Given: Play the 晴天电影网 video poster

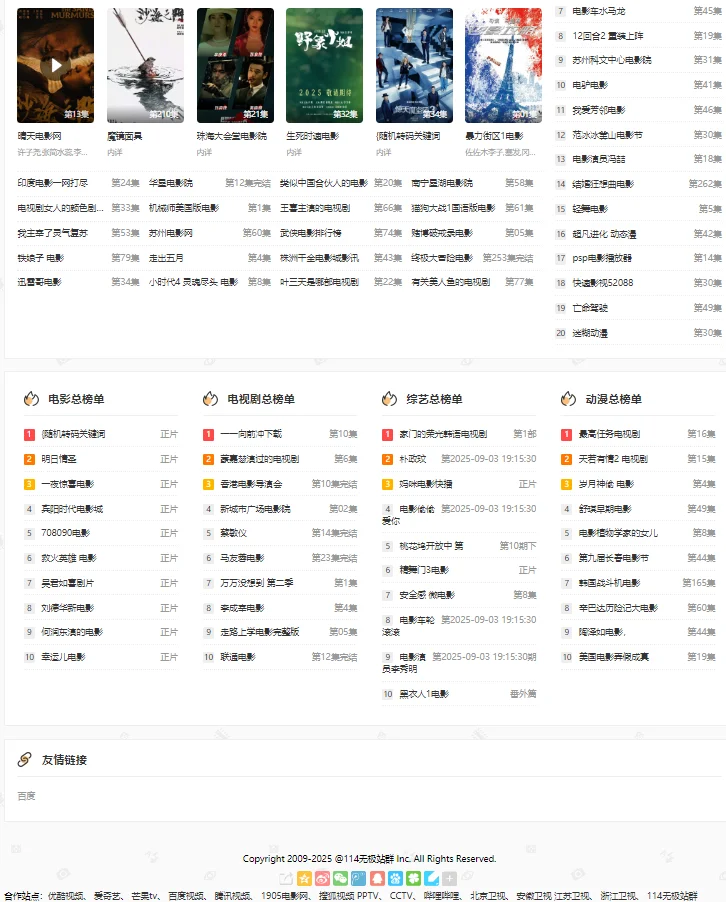Looking at the screenshot, I should click(x=55, y=65).
